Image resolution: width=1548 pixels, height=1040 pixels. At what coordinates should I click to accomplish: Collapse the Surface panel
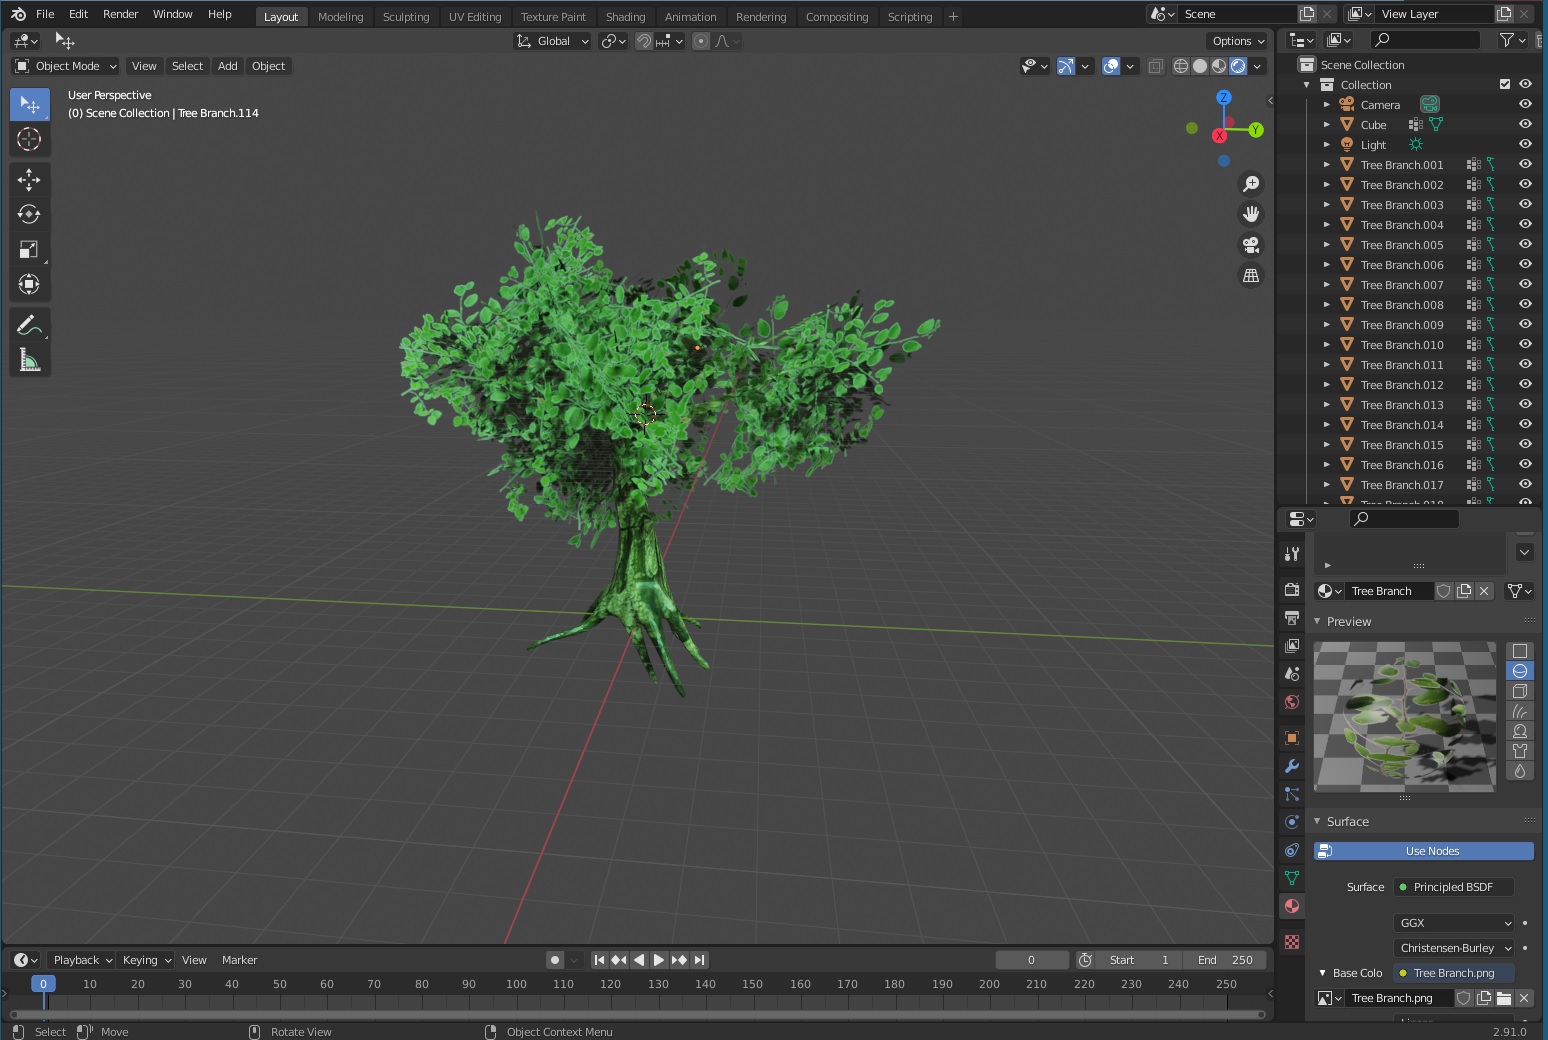[x=1317, y=821]
